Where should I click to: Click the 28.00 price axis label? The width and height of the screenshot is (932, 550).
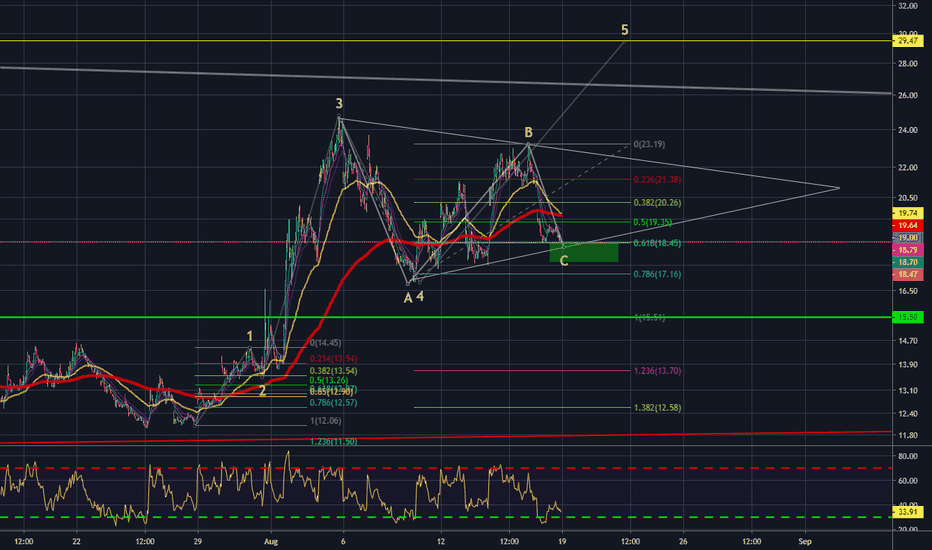[x=908, y=64]
